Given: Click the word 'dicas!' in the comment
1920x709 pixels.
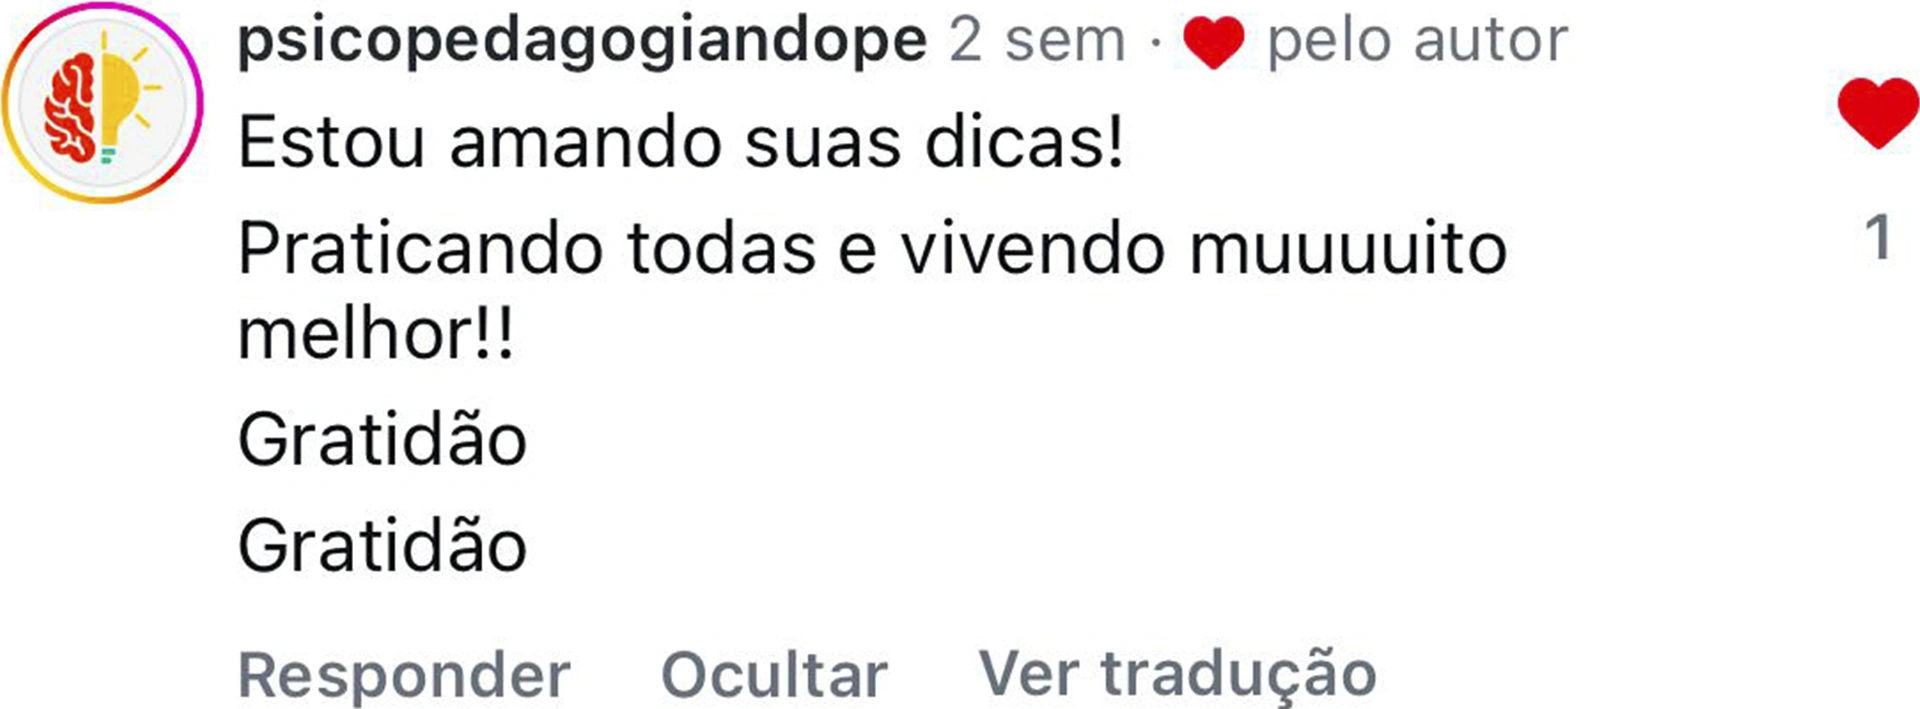Looking at the screenshot, I should tap(1024, 142).
